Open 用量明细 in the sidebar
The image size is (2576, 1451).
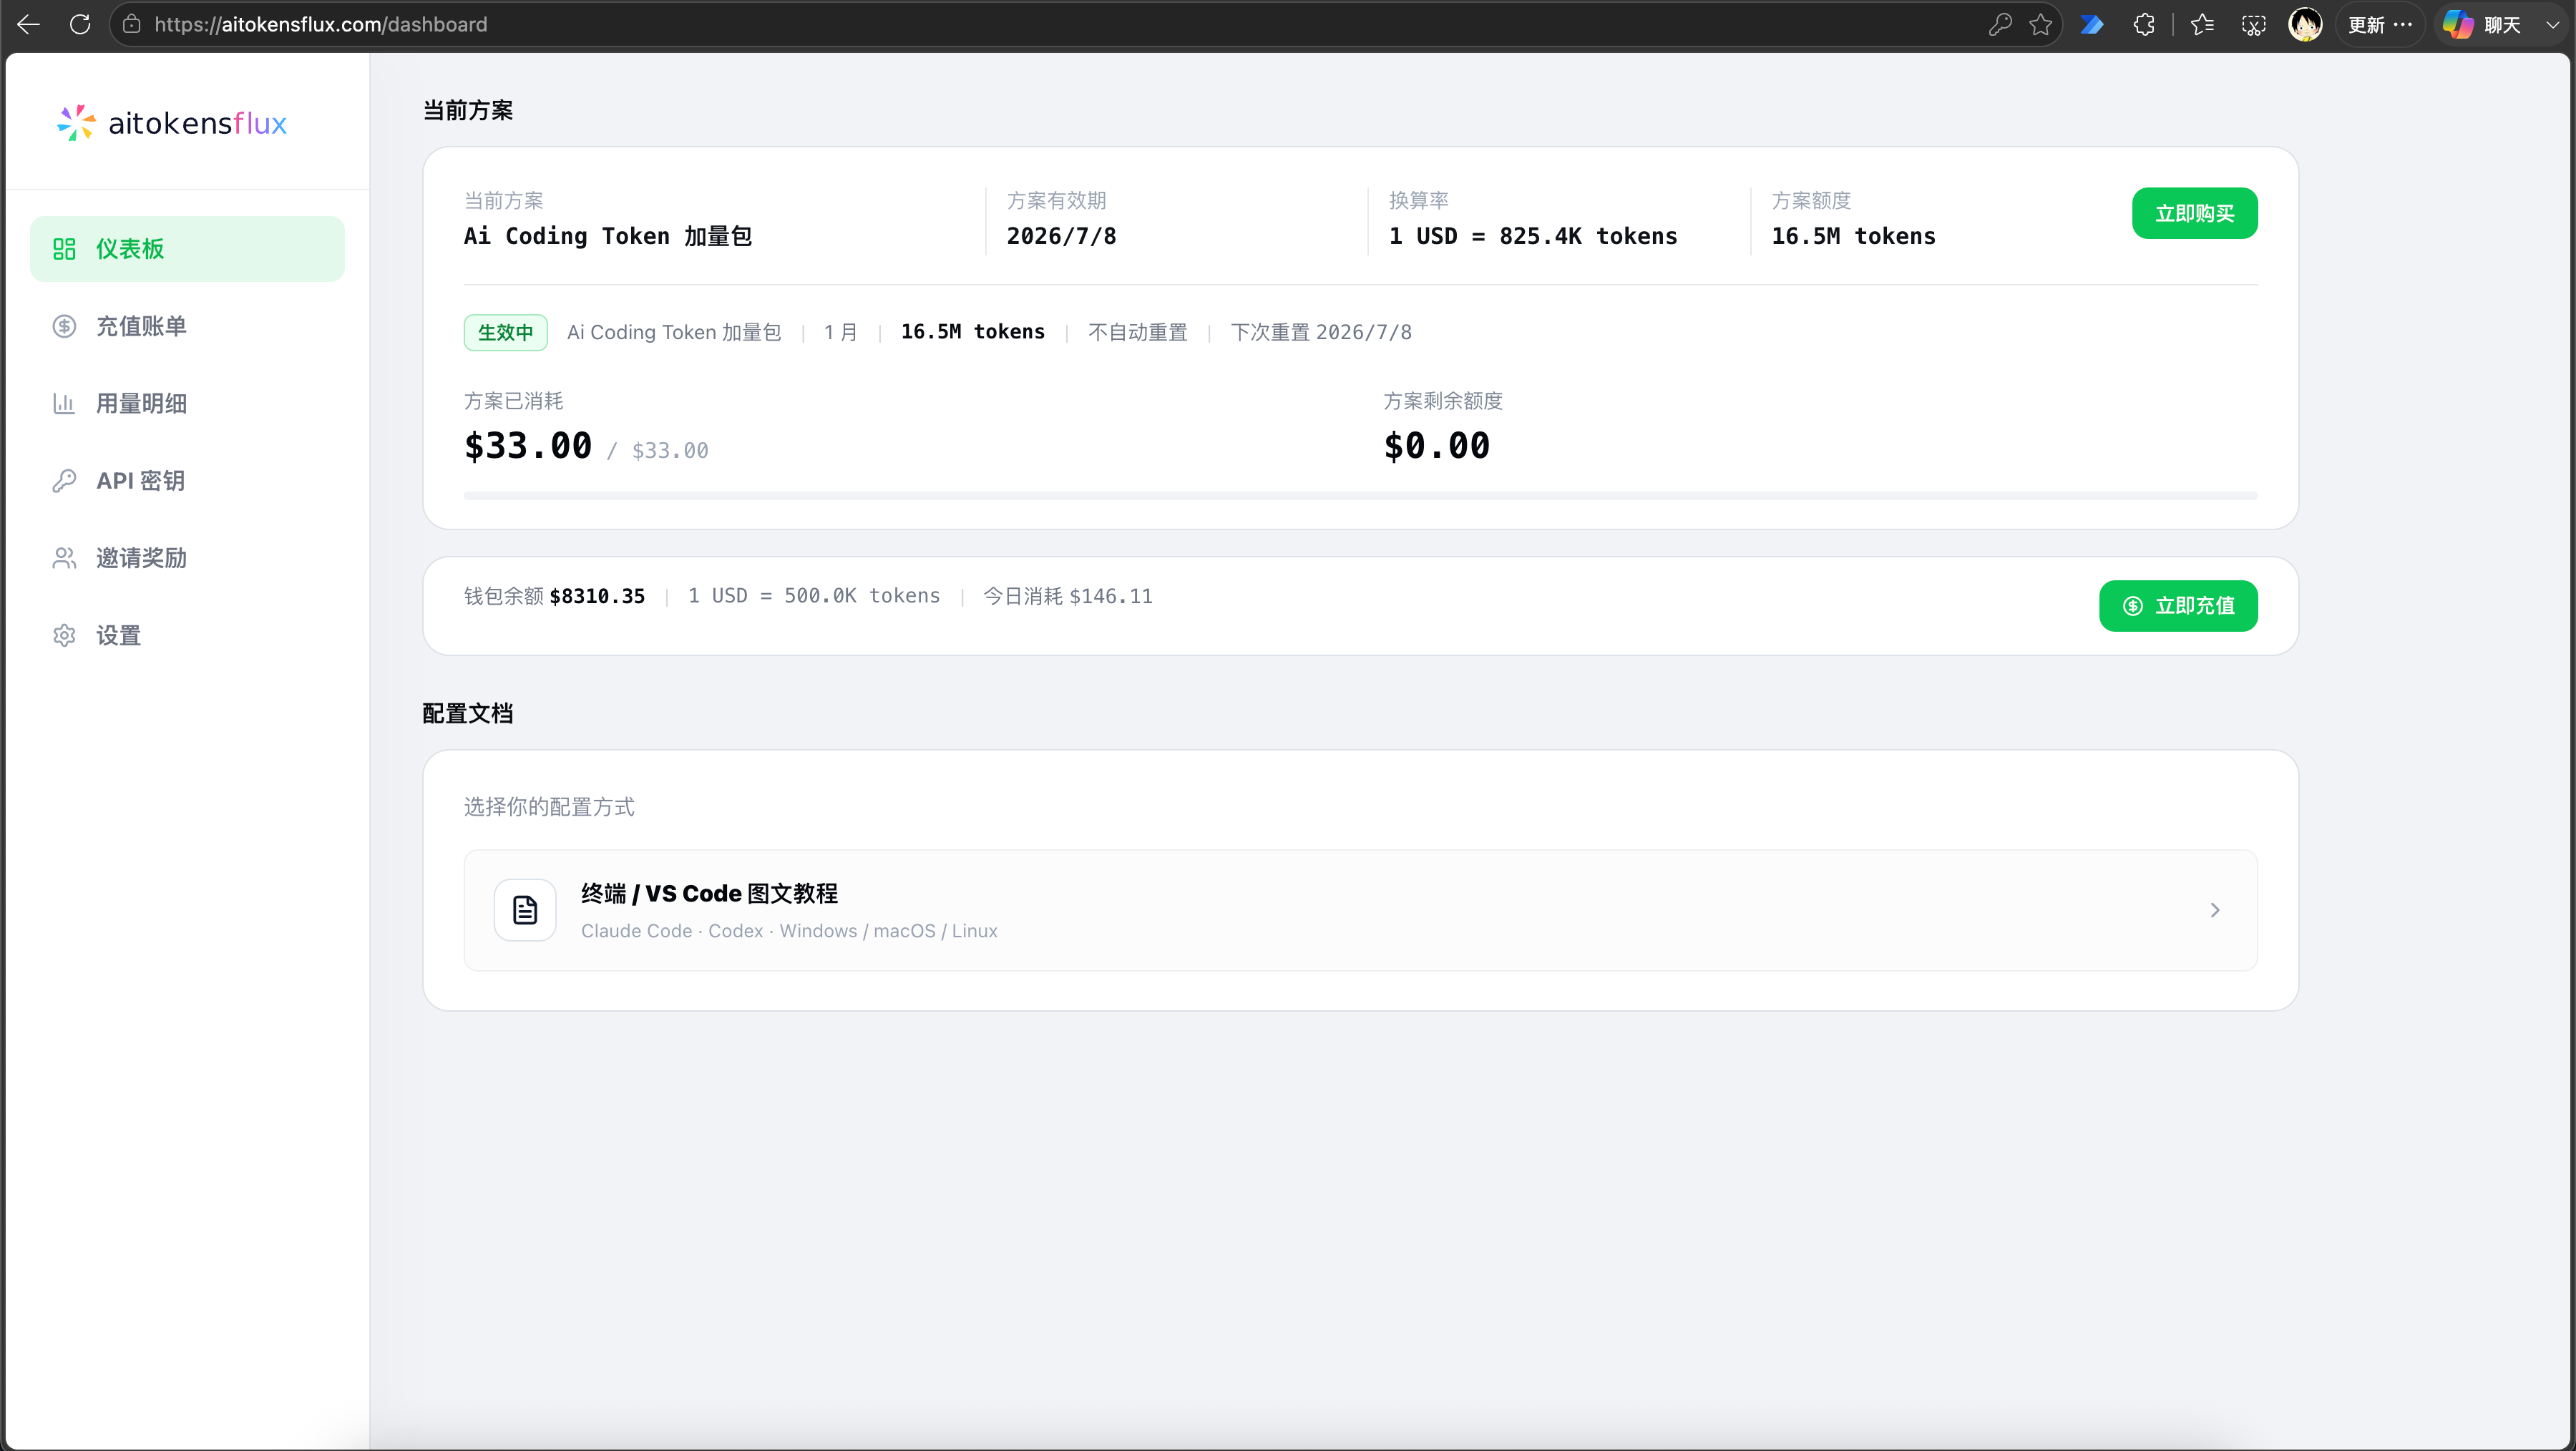[187, 403]
